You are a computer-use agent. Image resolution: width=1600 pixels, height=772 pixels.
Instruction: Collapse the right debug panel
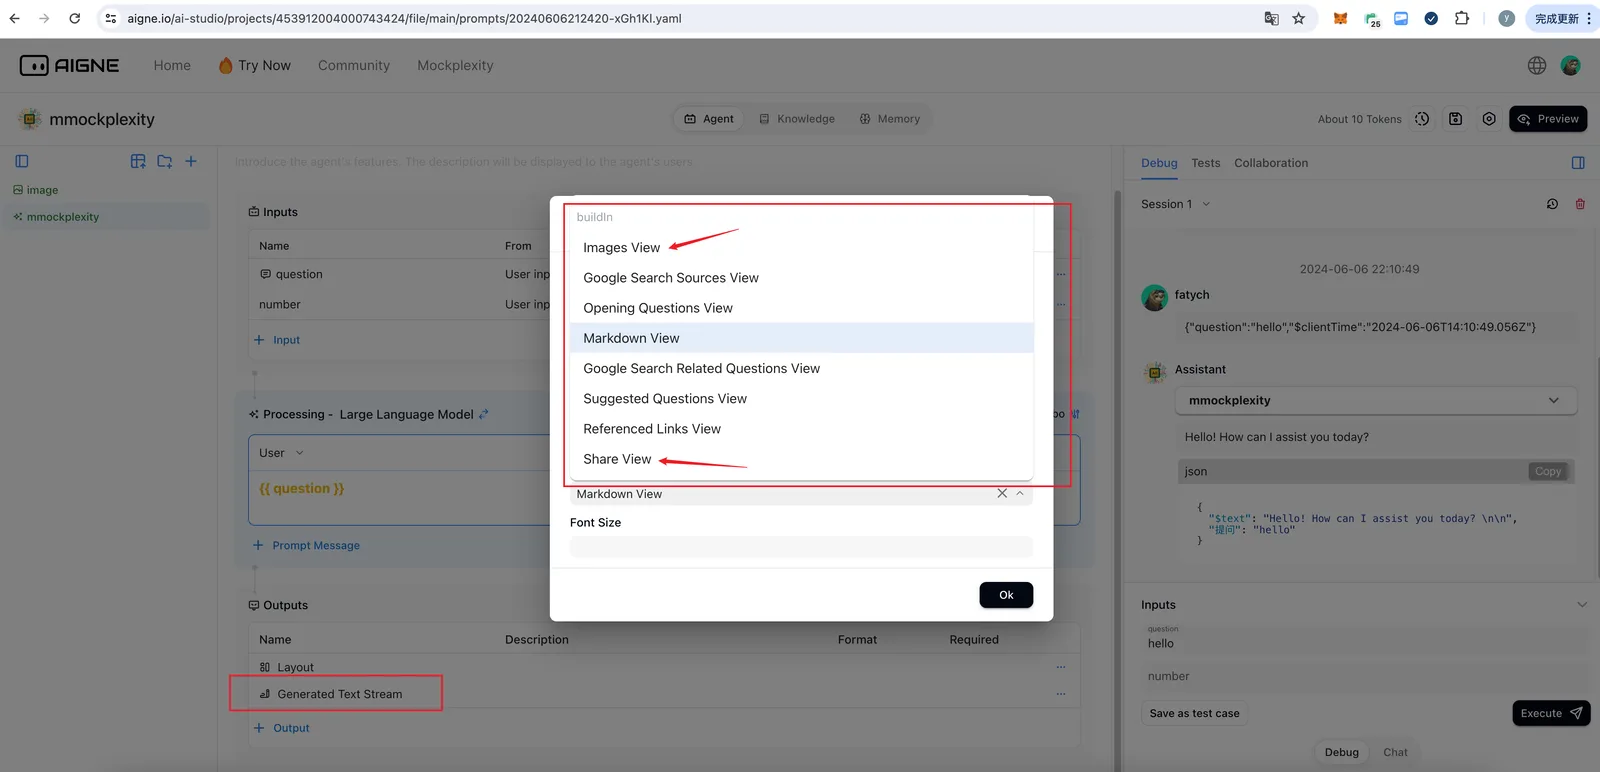point(1578,163)
